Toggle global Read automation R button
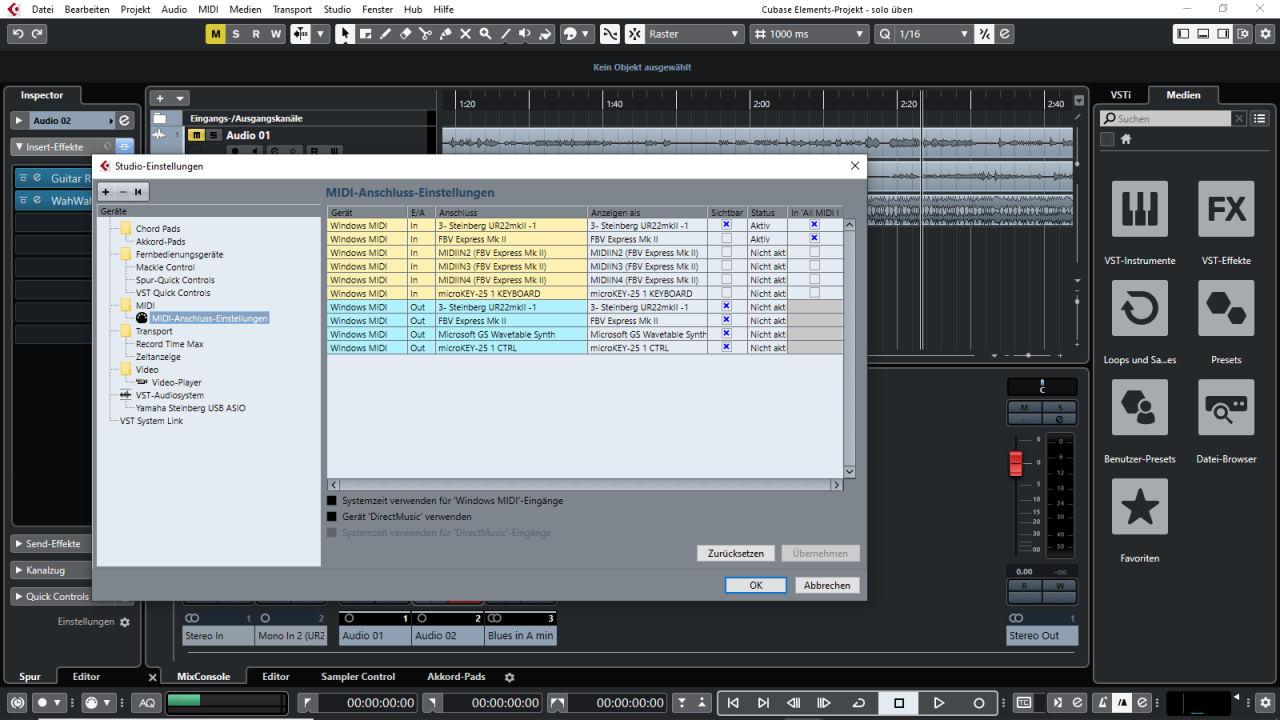This screenshot has width=1280, height=720. pyautogui.click(x=255, y=34)
